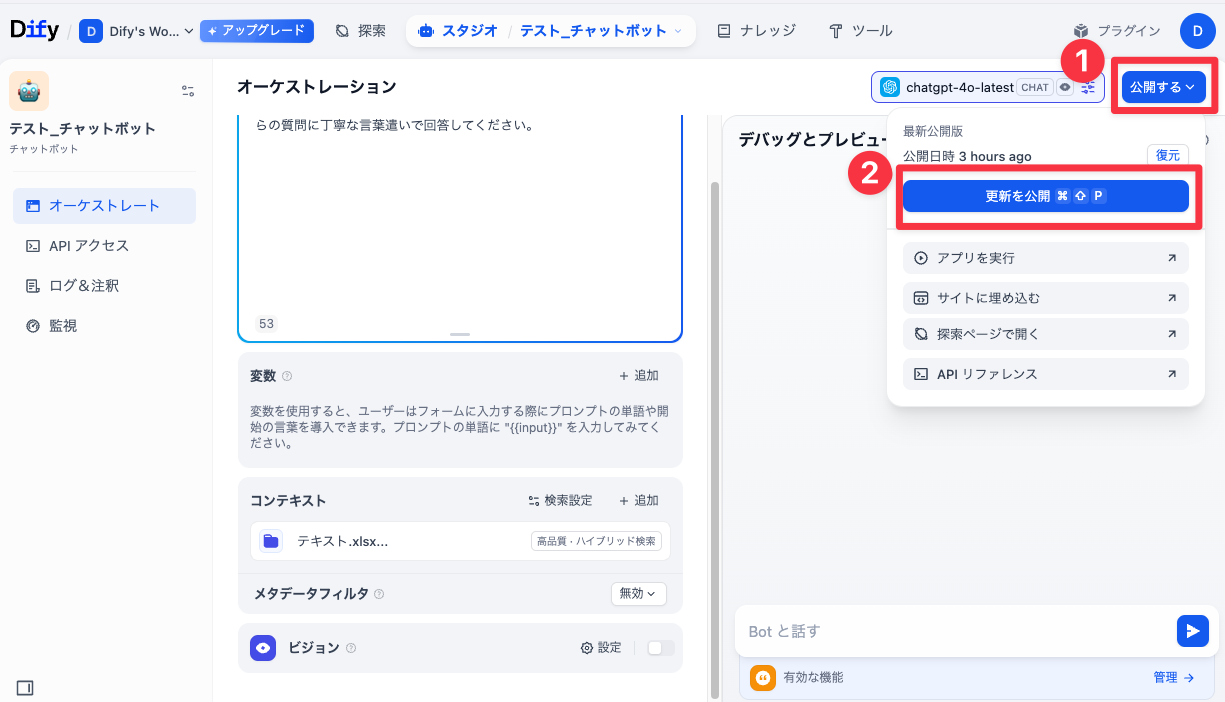1225x702 pixels.
Task: Click help icon next to 変数
Action: (x=287, y=376)
